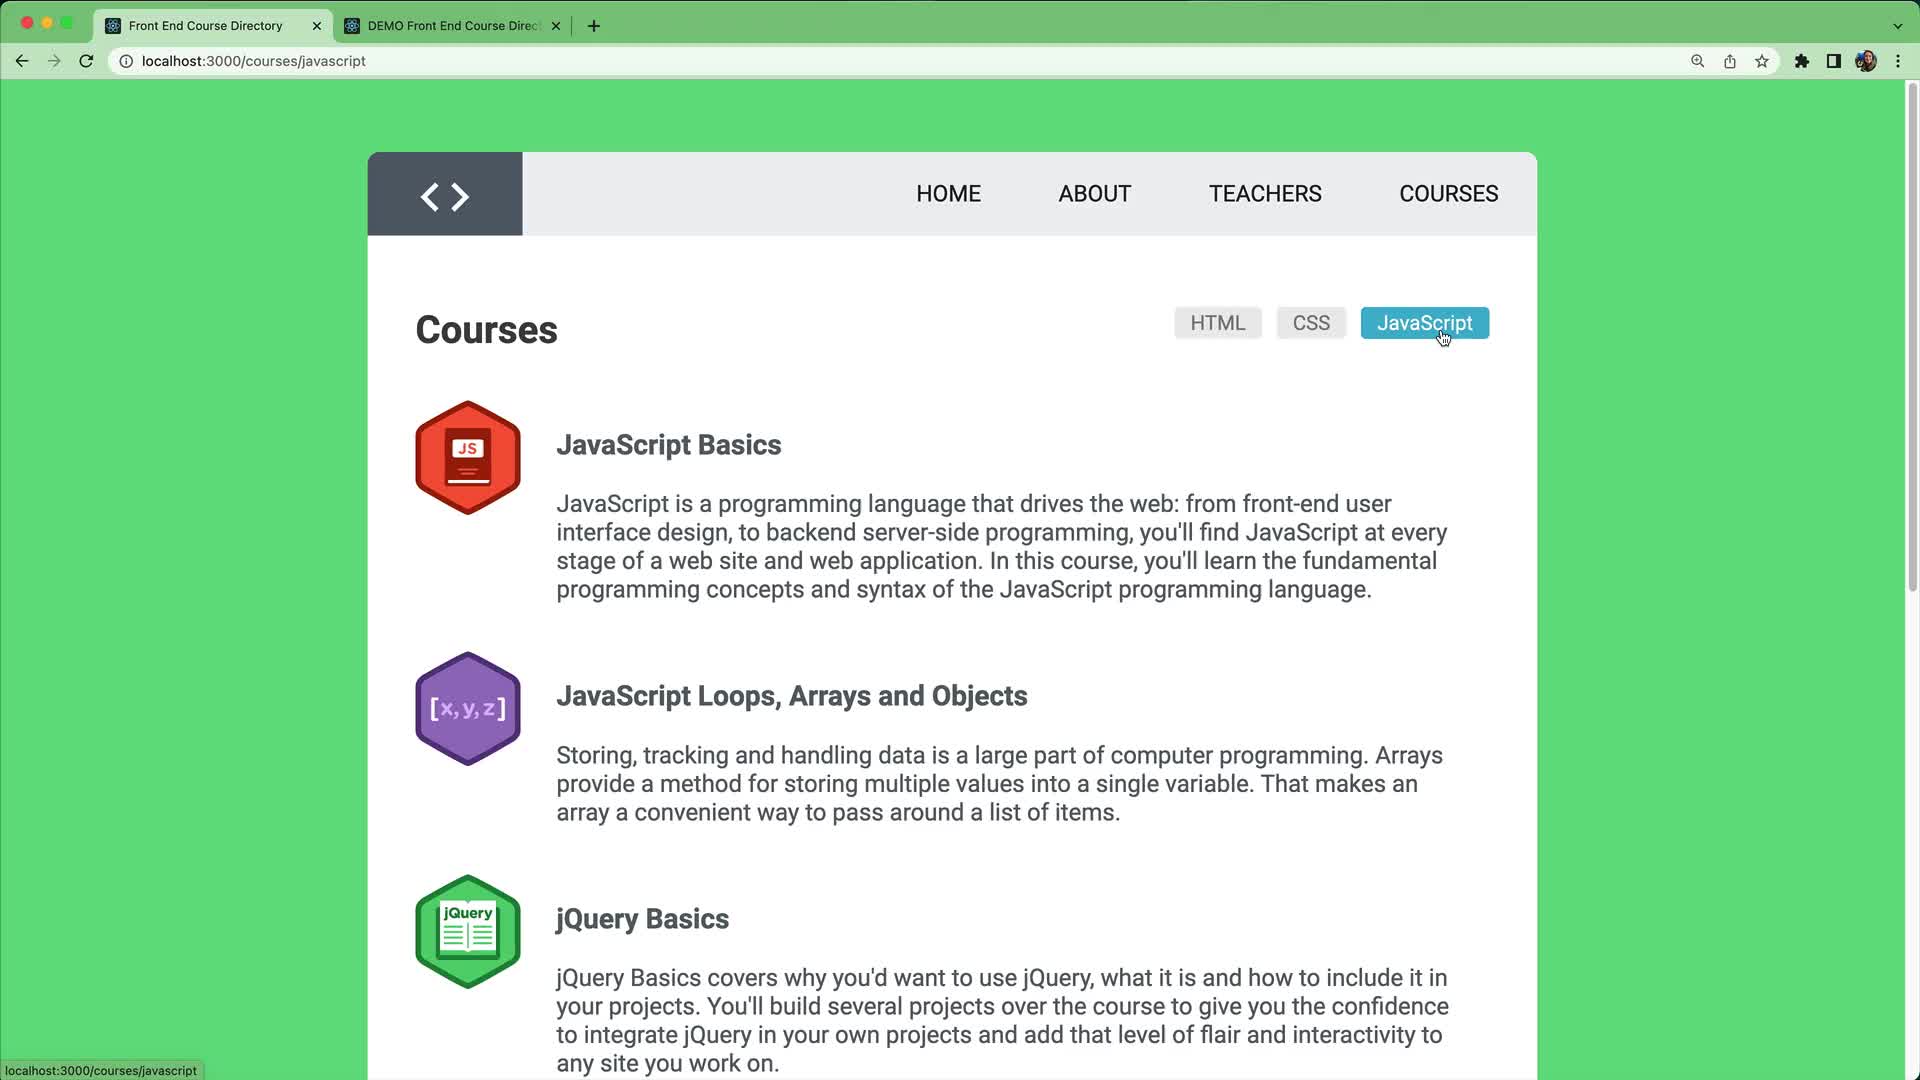Visit the TEACHERS page
This screenshot has height=1080, width=1920.
[1265, 193]
